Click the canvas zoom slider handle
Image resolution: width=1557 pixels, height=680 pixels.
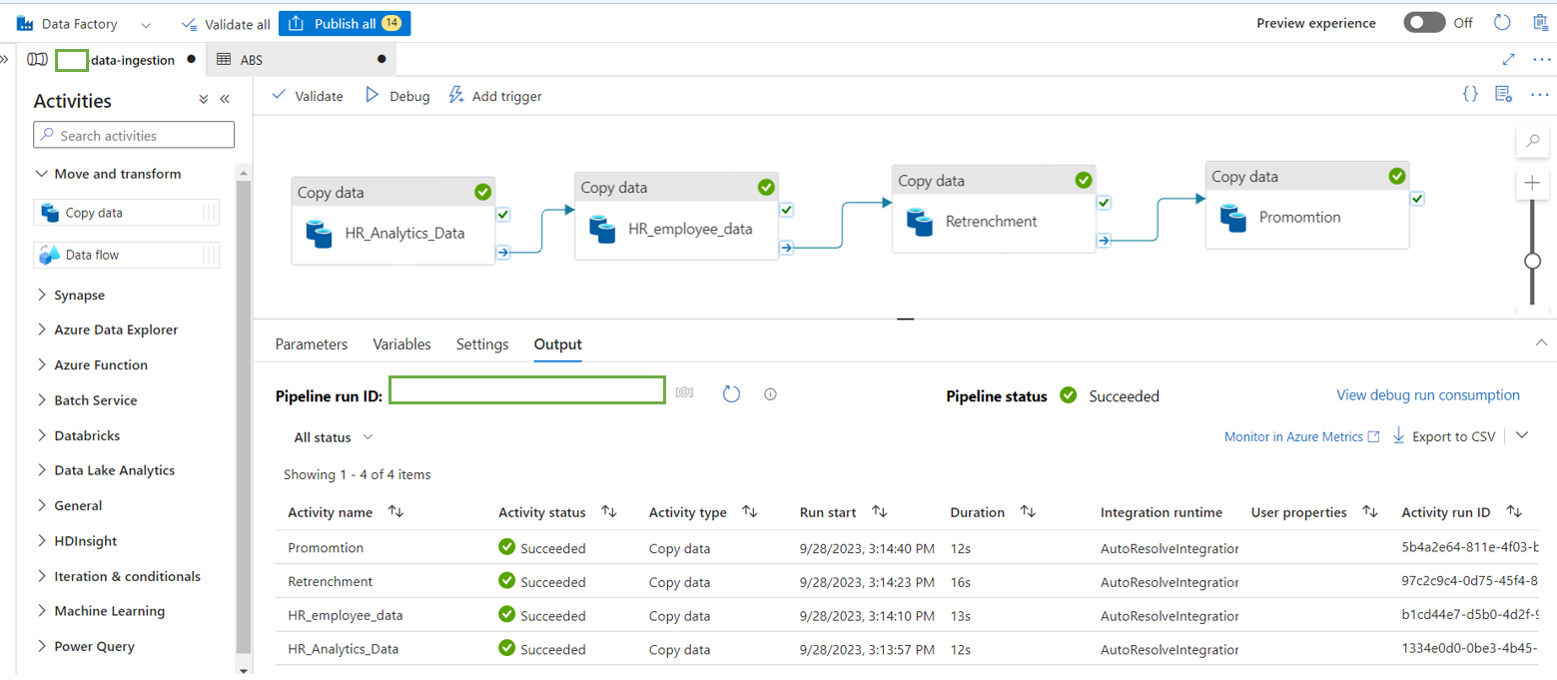(x=1532, y=261)
